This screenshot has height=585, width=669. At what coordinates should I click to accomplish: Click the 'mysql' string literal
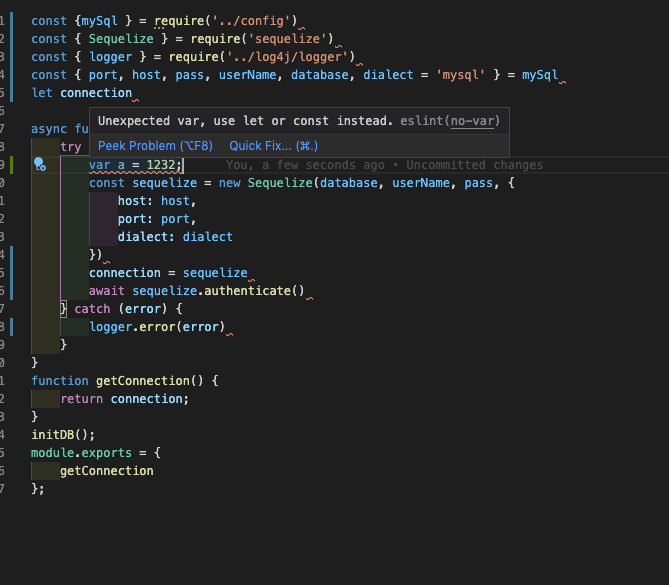point(460,75)
